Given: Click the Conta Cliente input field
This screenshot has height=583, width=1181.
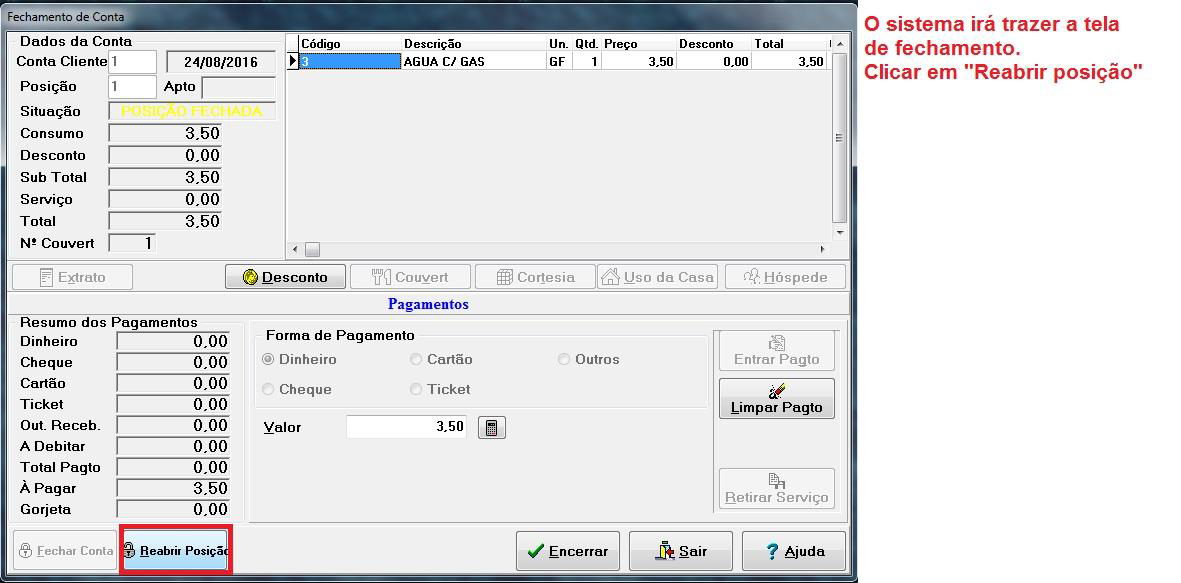Looking at the screenshot, I should point(133,62).
